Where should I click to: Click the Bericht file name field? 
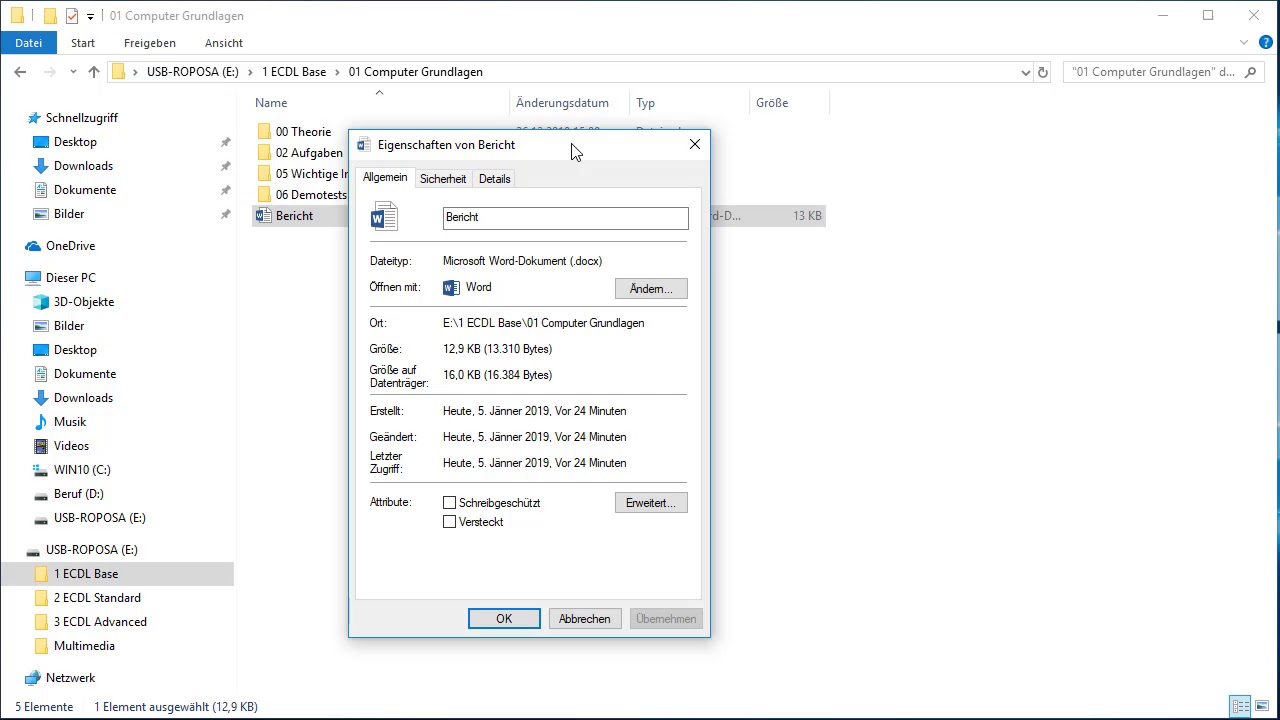pyautogui.click(x=566, y=218)
